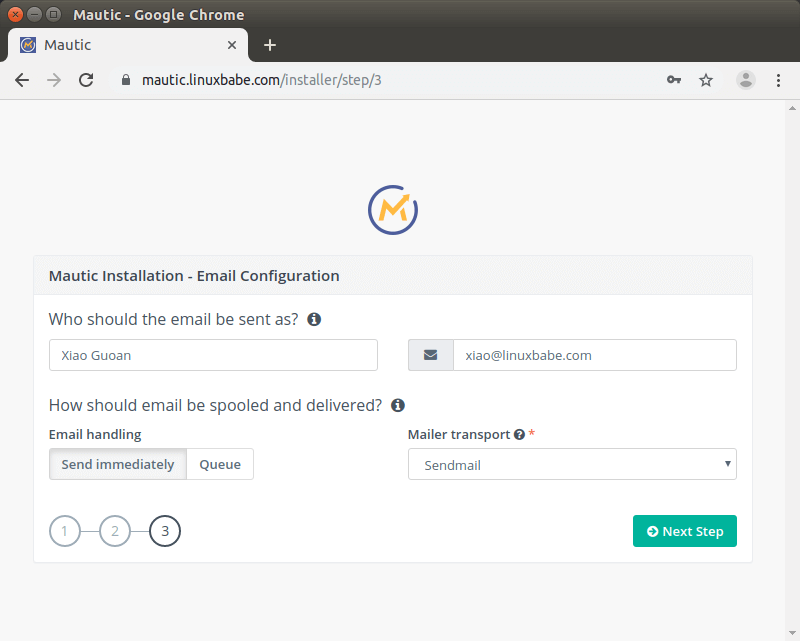Open a new browser tab
The width and height of the screenshot is (800, 641).
point(270,45)
